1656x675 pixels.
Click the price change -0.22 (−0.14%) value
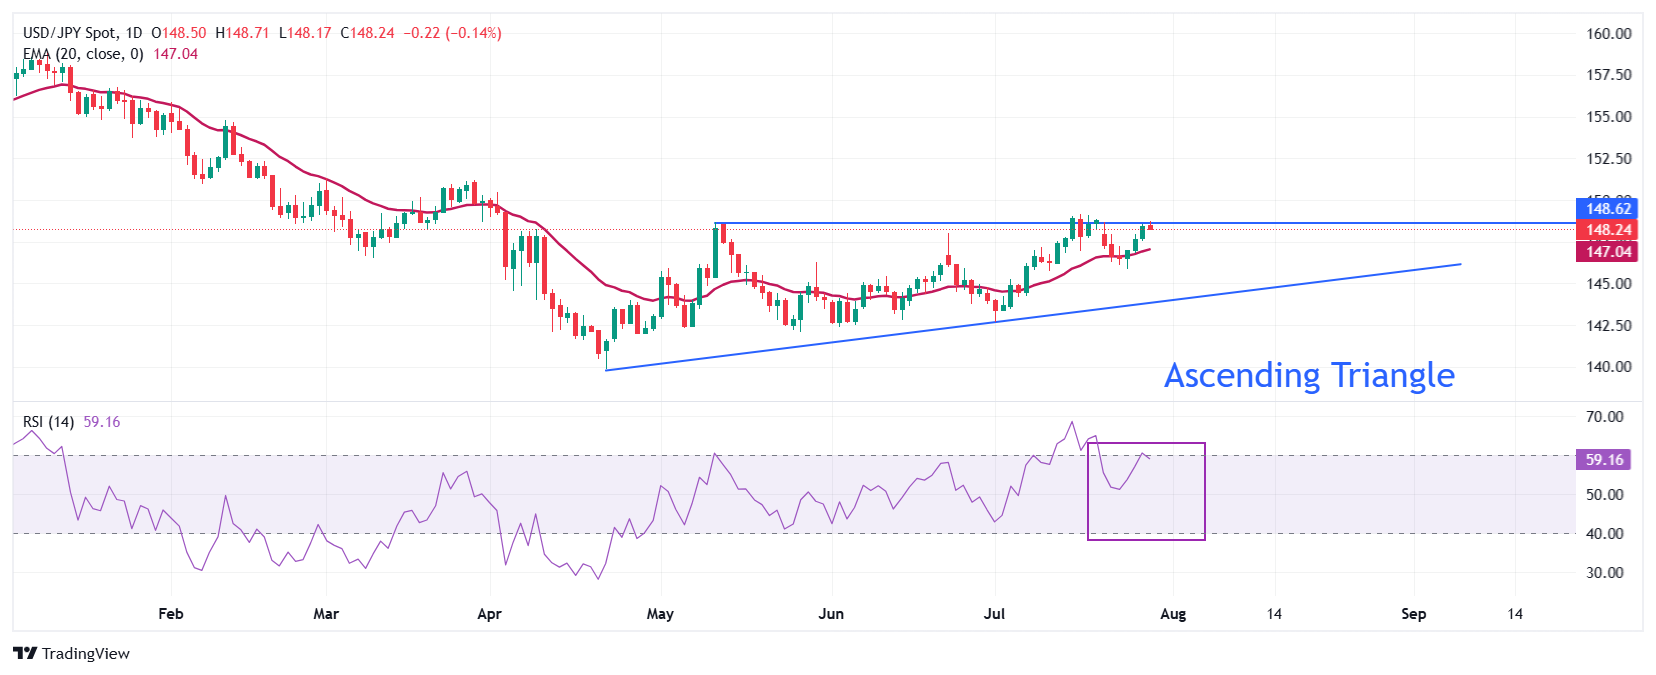point(452,33)
